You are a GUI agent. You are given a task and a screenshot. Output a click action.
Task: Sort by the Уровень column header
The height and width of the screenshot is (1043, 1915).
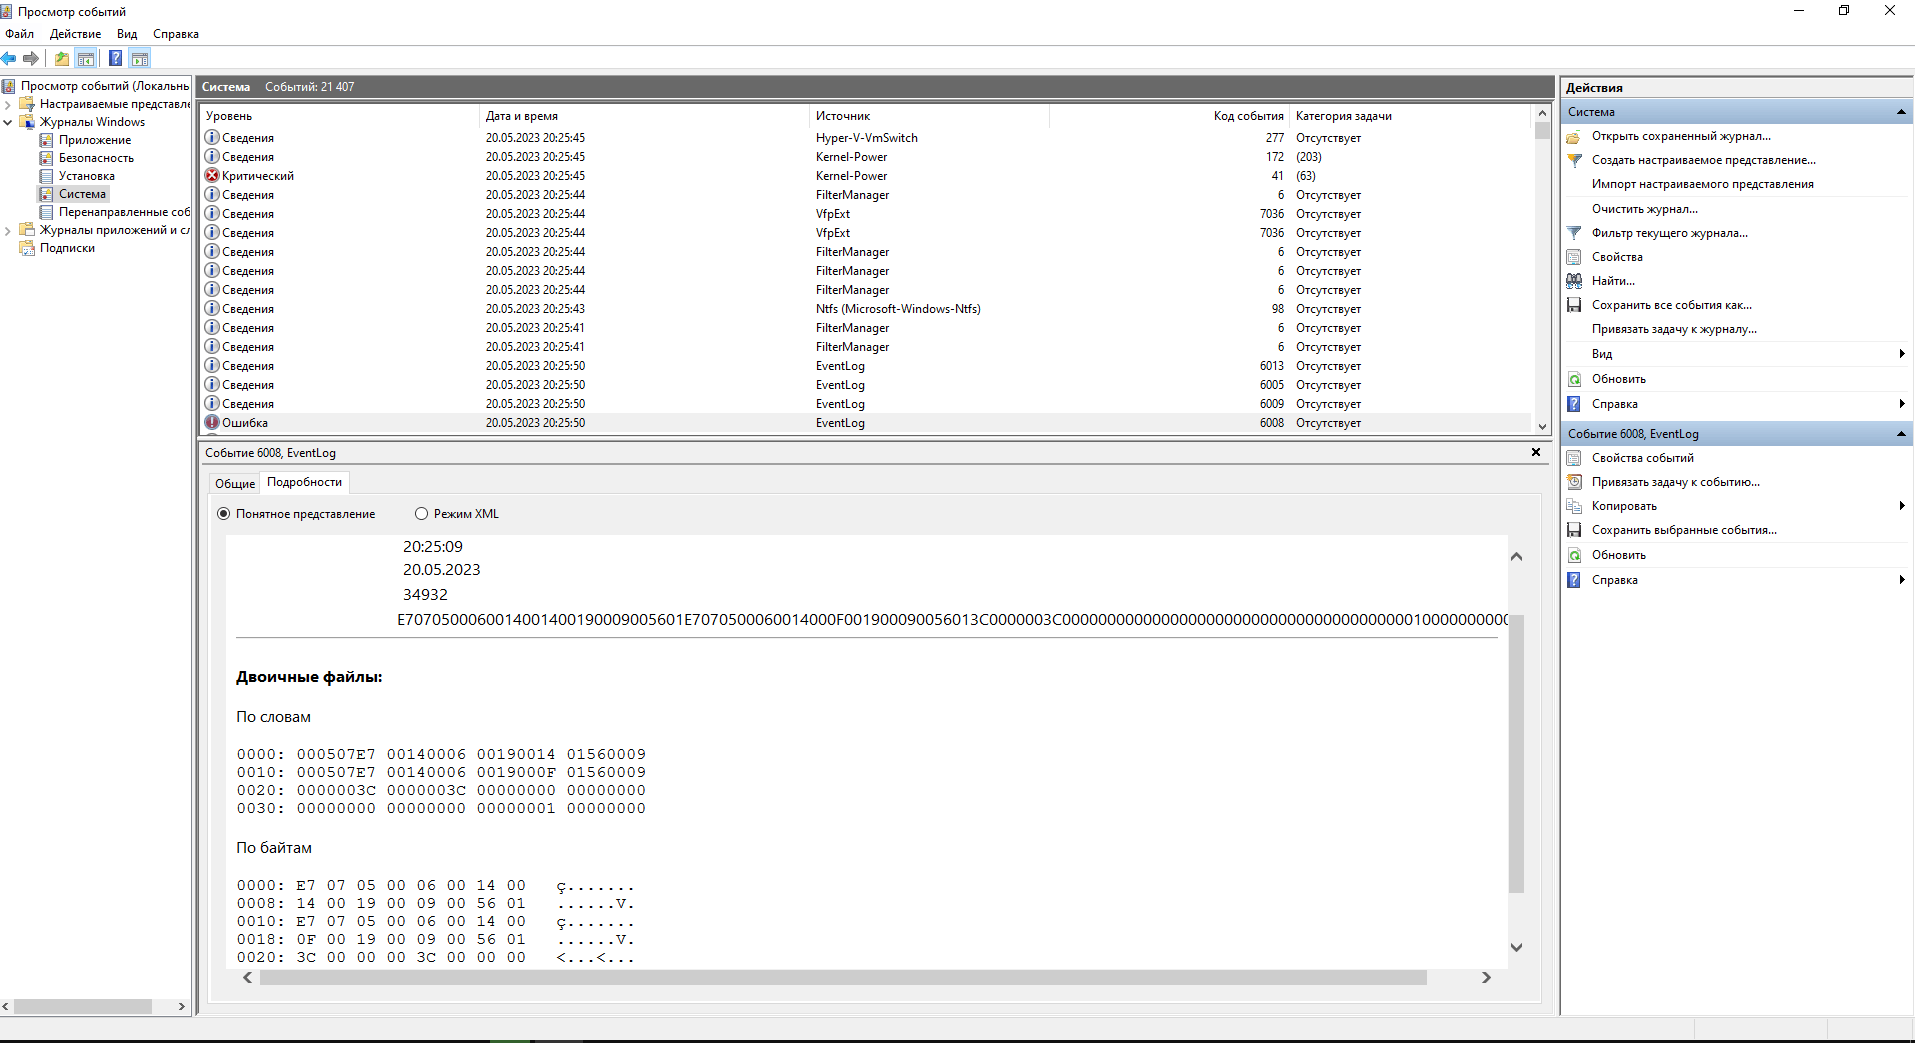[340, 116]
